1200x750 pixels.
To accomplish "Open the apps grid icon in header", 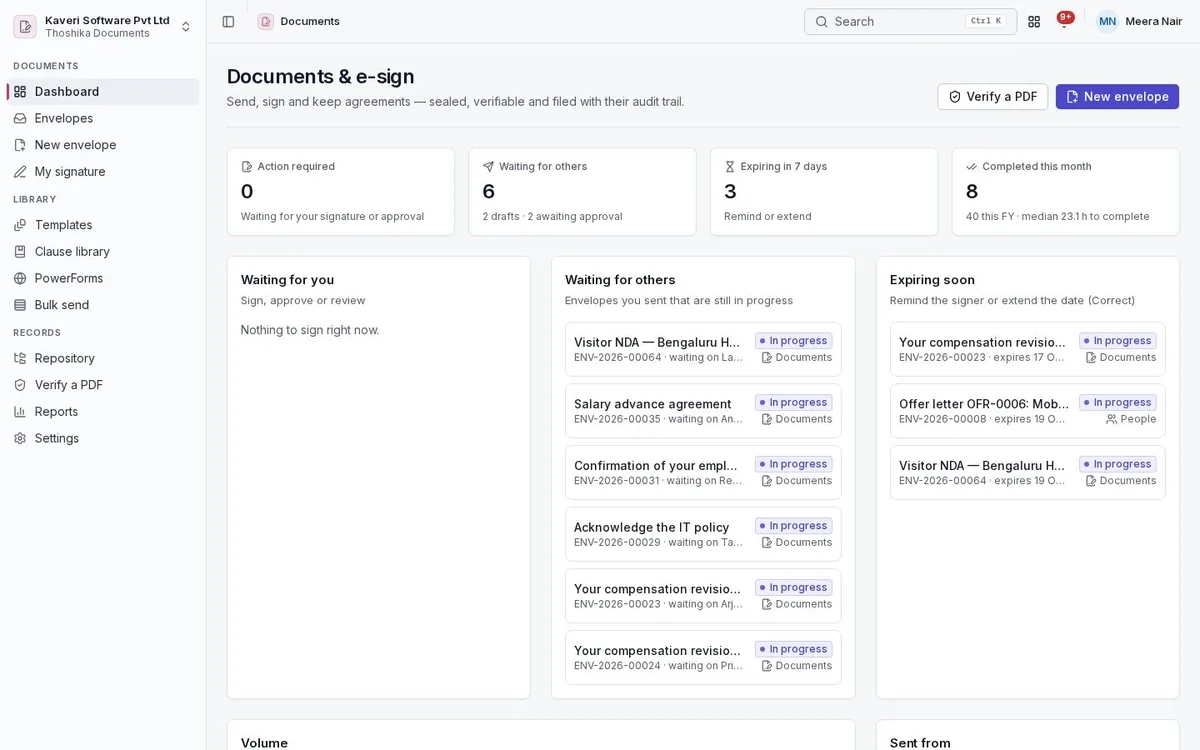I will coord(1034,21).
